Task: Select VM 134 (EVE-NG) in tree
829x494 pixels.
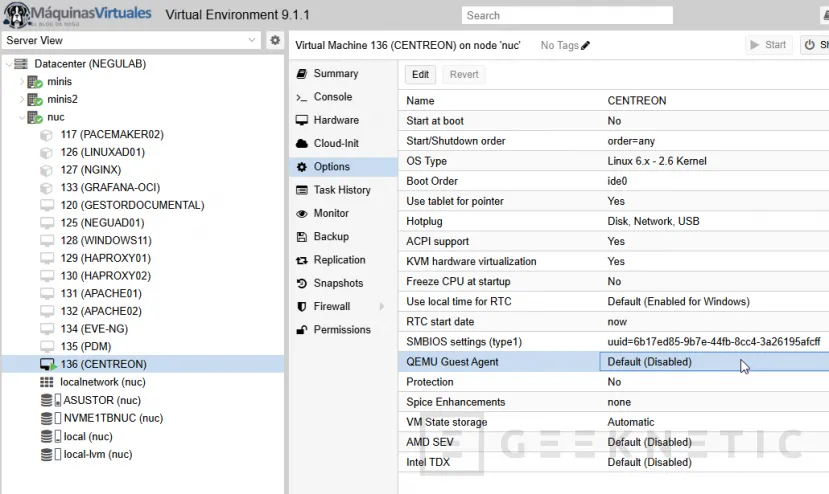Action: 143,329
